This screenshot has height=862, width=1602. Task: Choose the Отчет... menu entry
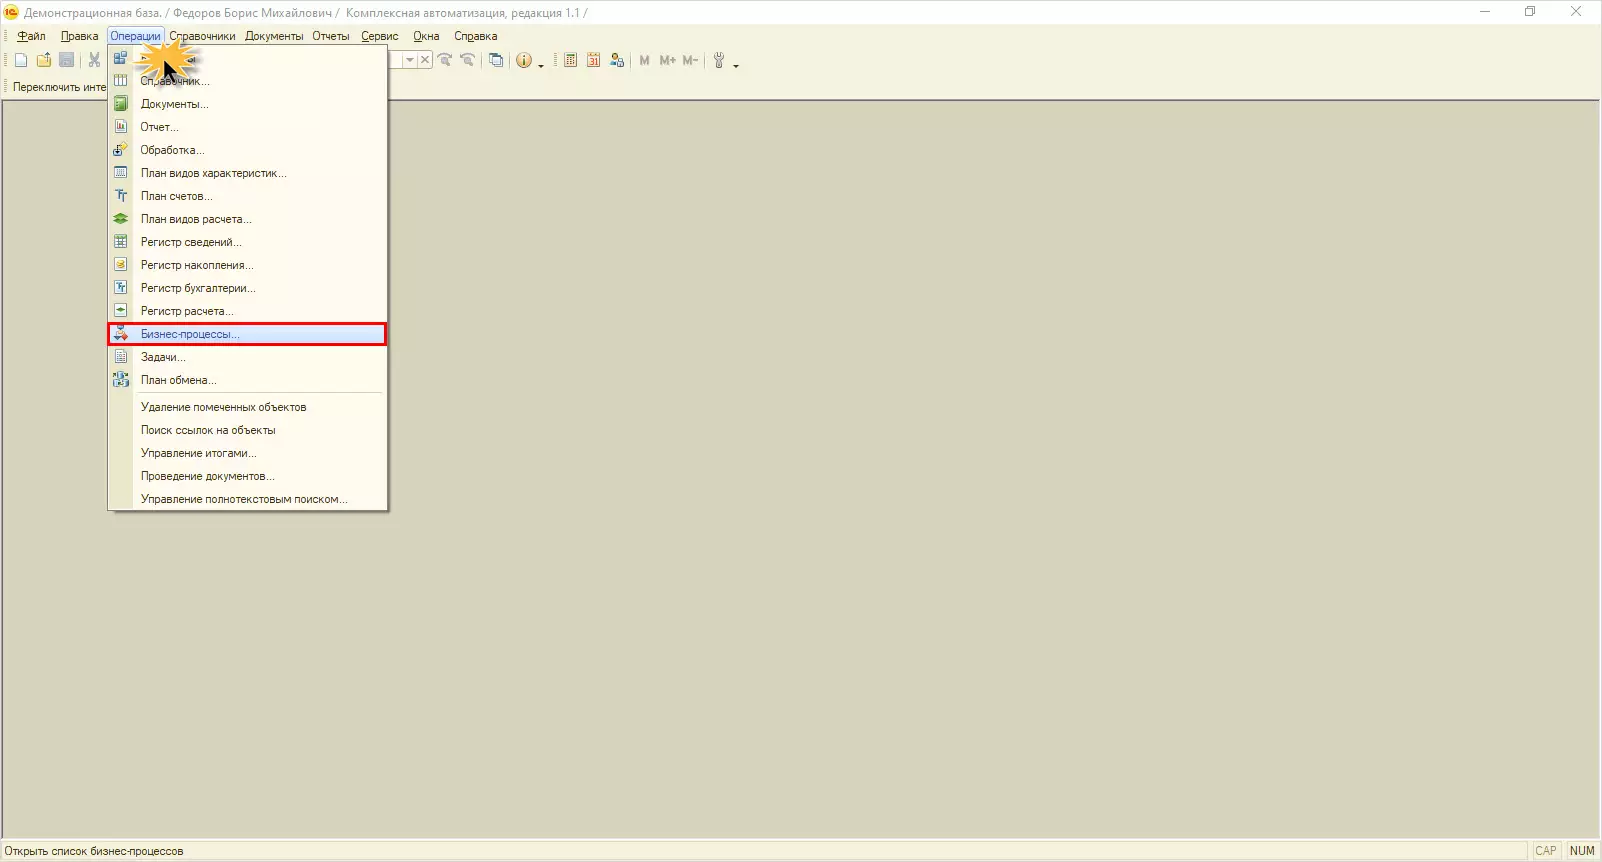pyautogui.click(x=247, y=127)
